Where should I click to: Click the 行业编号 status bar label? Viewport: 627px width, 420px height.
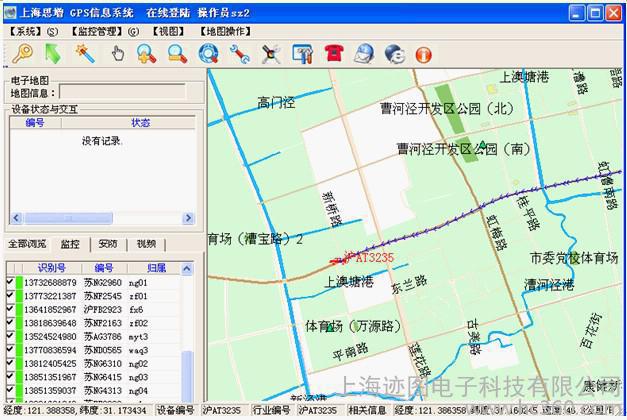272,410
